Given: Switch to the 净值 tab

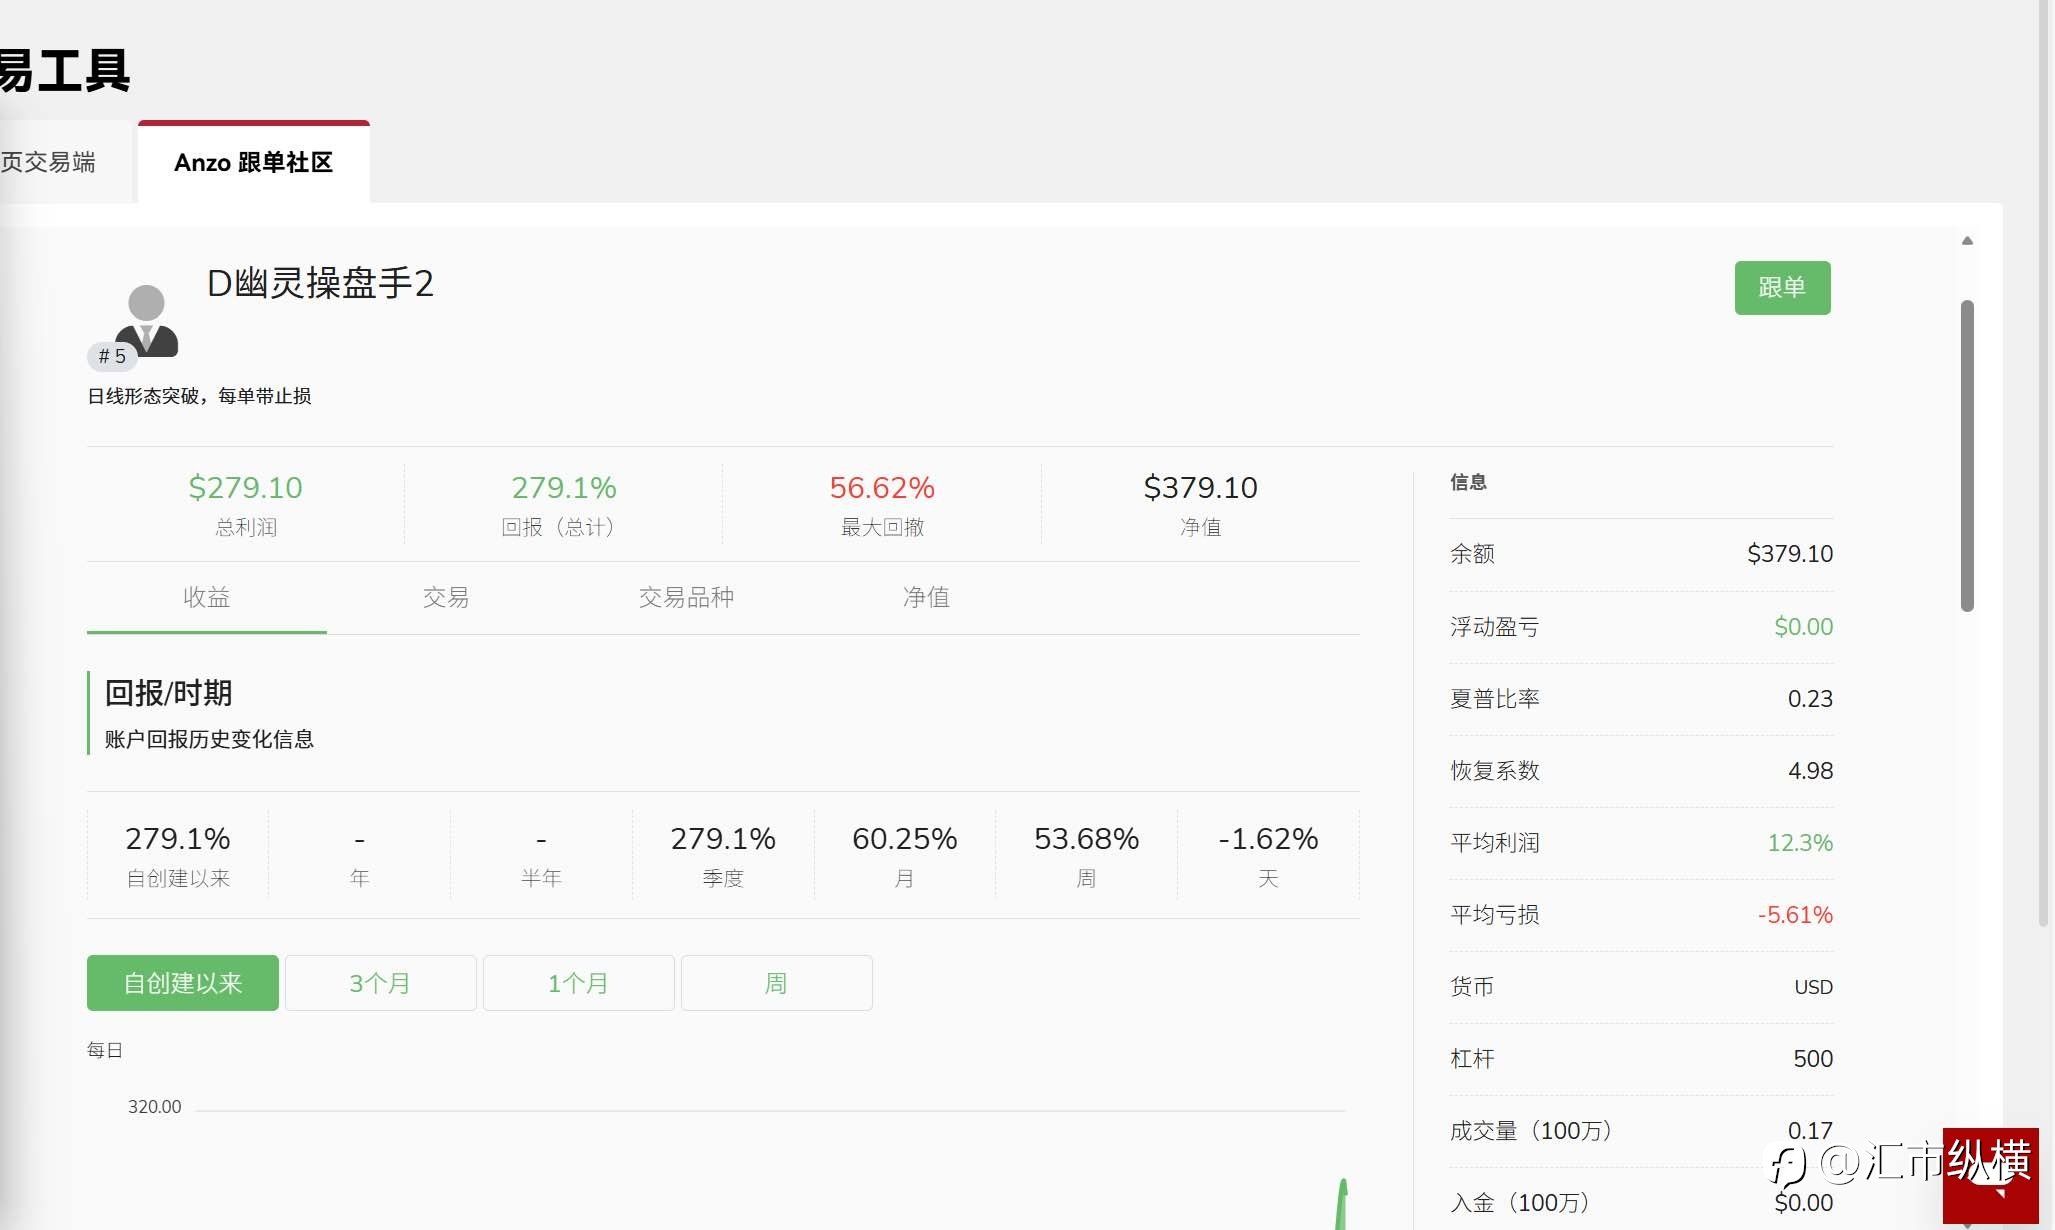Looking at the screenshot, I should point(925,598).
